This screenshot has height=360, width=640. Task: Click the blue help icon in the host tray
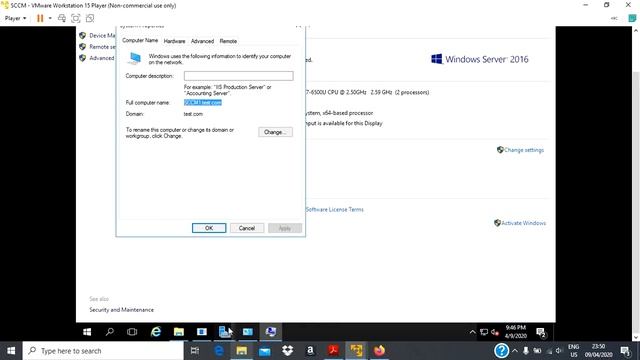tap(501, 351)
